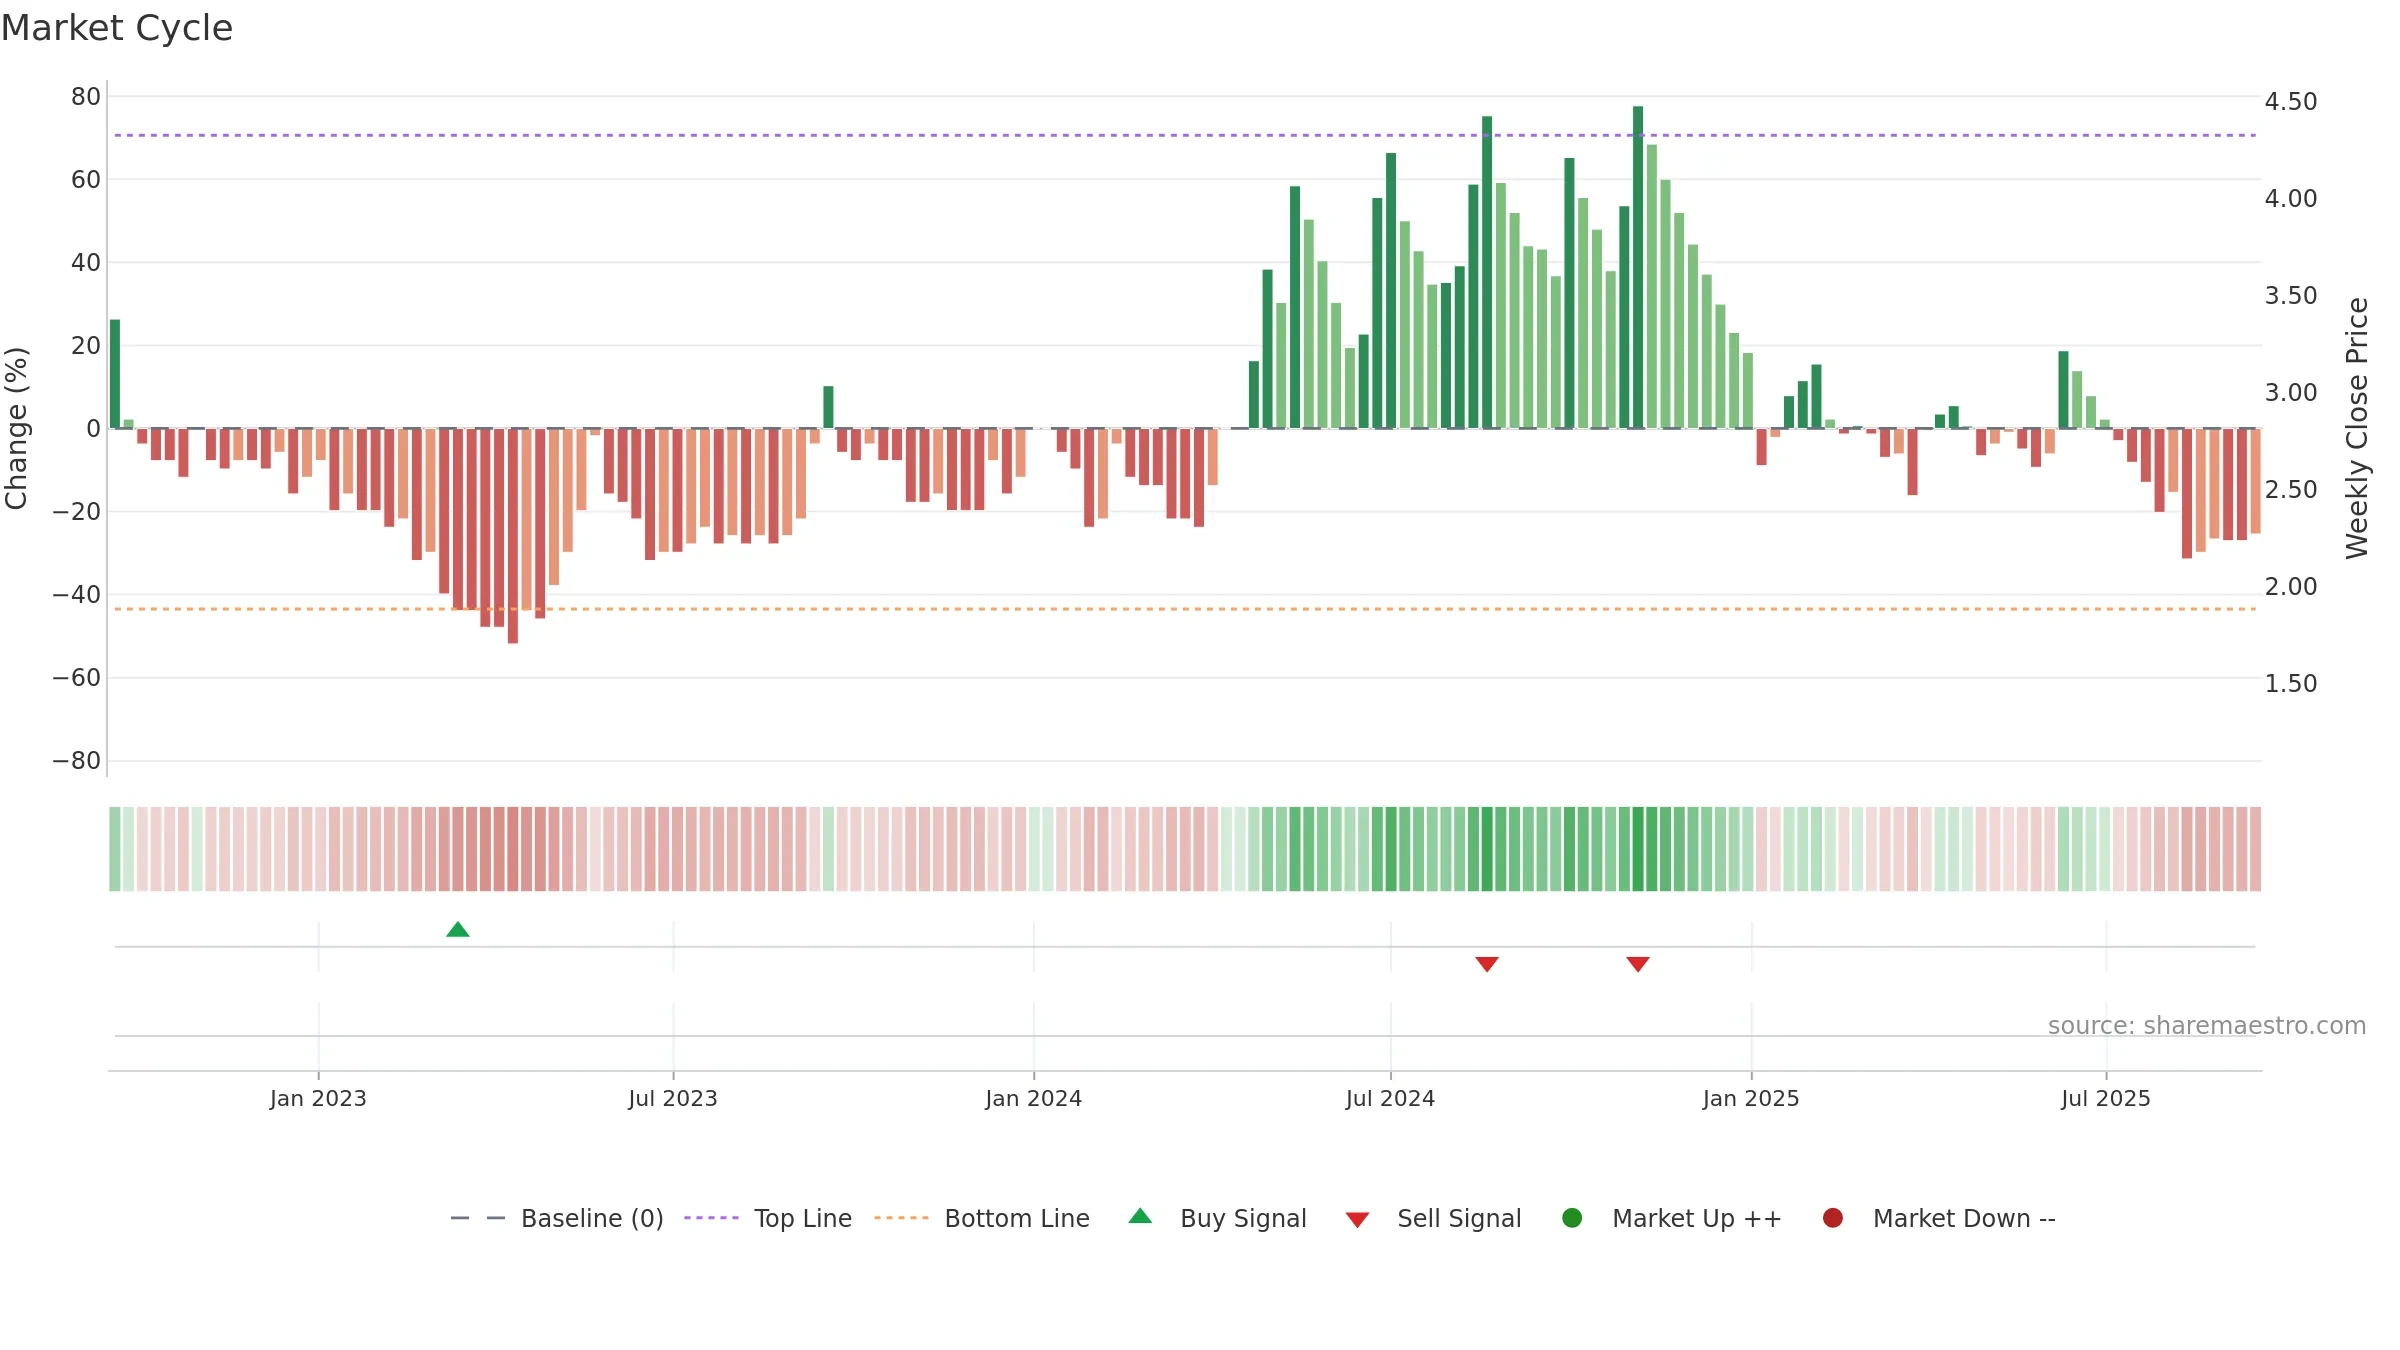Click the green Buy Signal legend triangle icon
2400x1350 pixels.
pos(1140,1216)
